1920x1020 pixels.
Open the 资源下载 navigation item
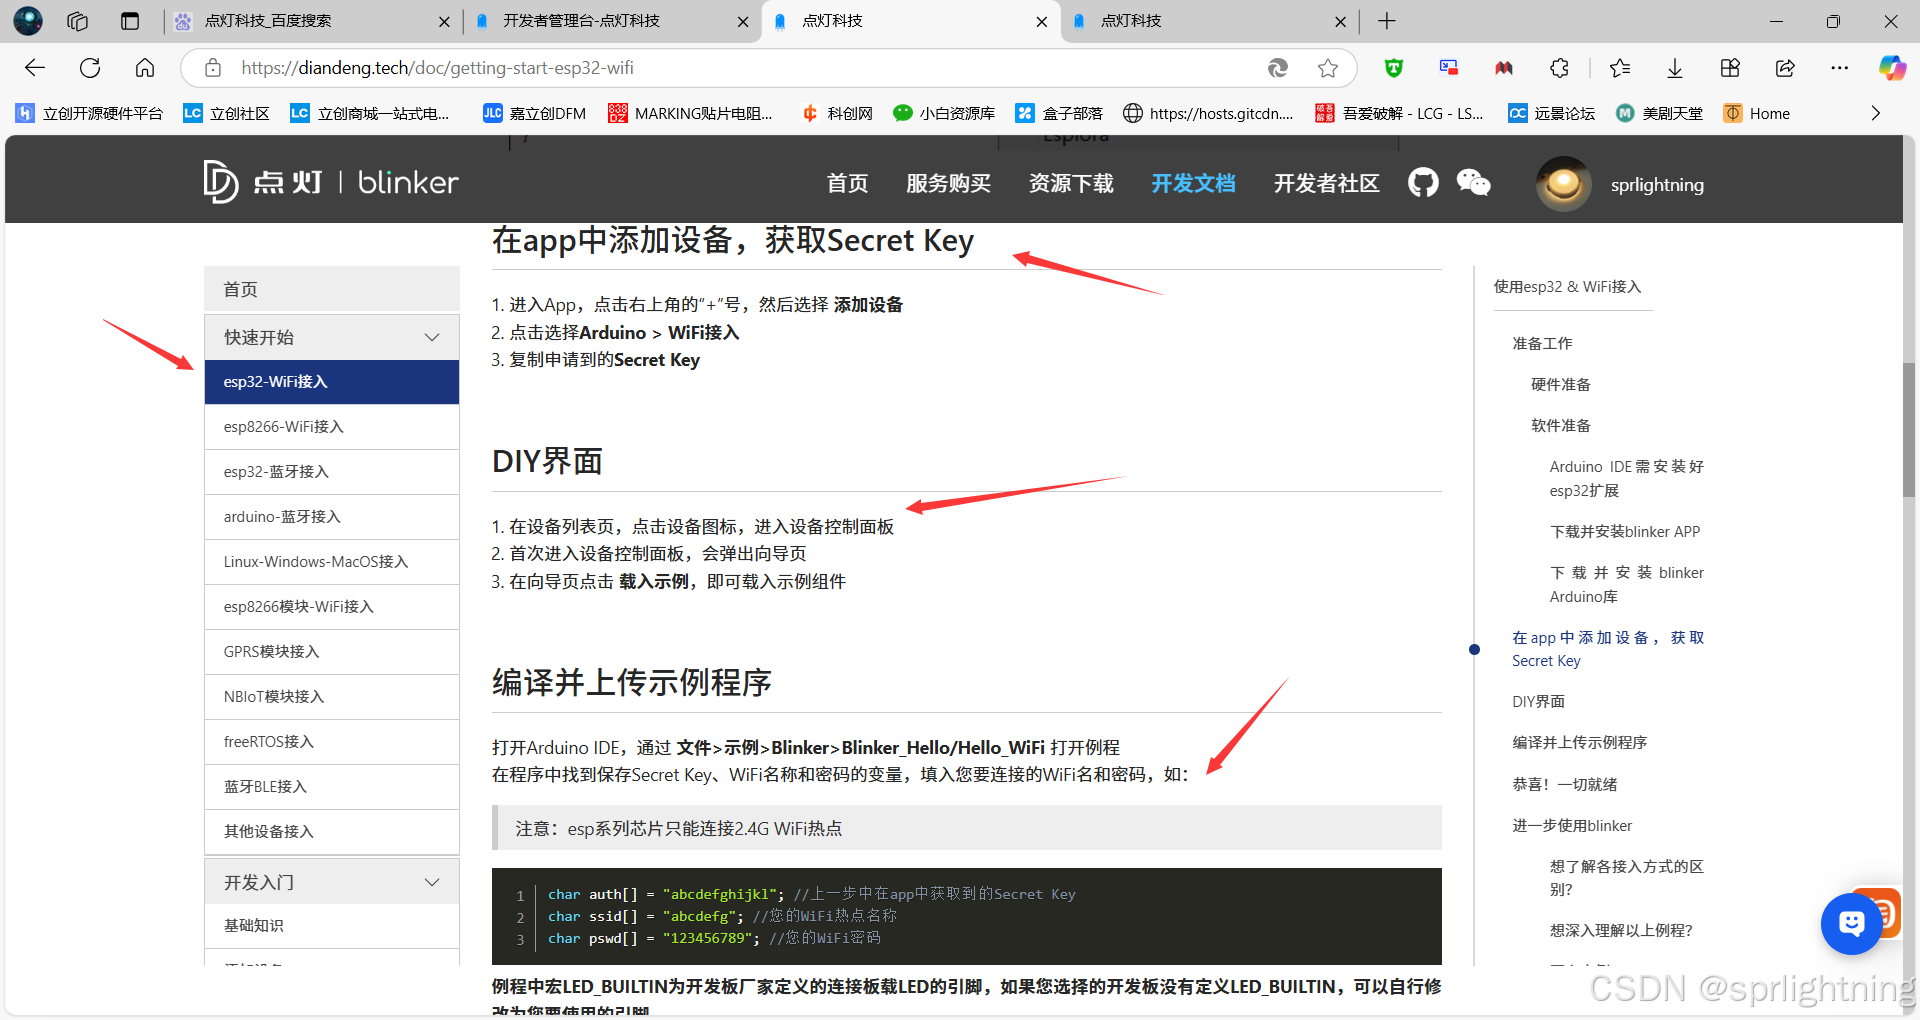click(1071, 183)
